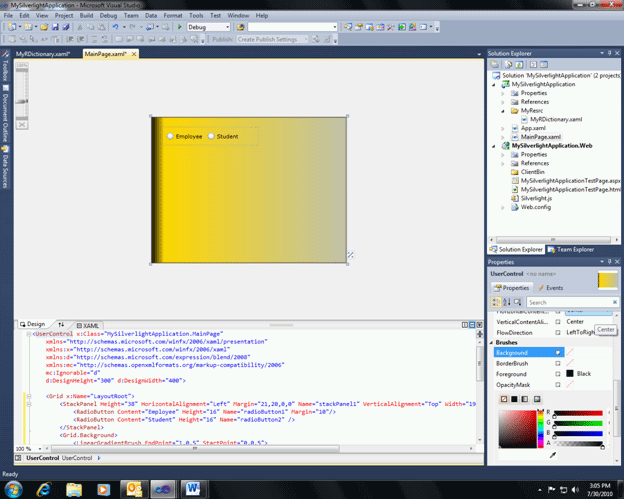Switch to the MyRDictionary.xaml tab
Viewport: 624px width, 499px height.
[x=43, y=54]
